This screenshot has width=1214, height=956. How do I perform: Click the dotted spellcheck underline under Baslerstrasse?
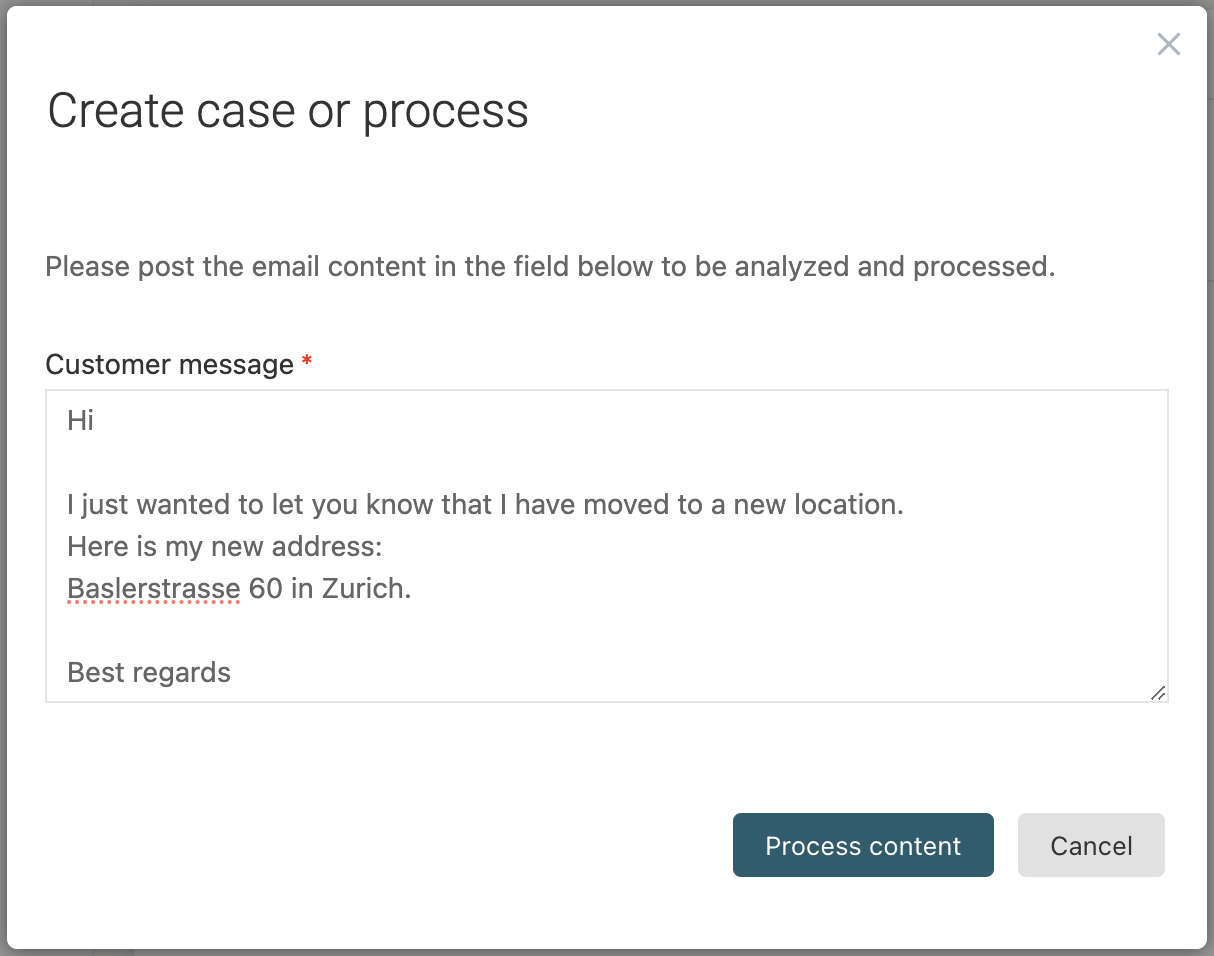click(153, 601)
